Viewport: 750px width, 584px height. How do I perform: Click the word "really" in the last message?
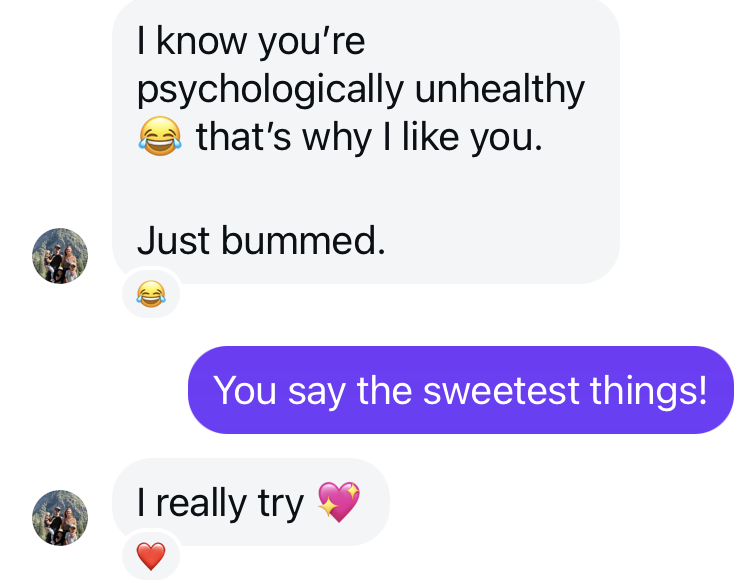coord(200,503)
